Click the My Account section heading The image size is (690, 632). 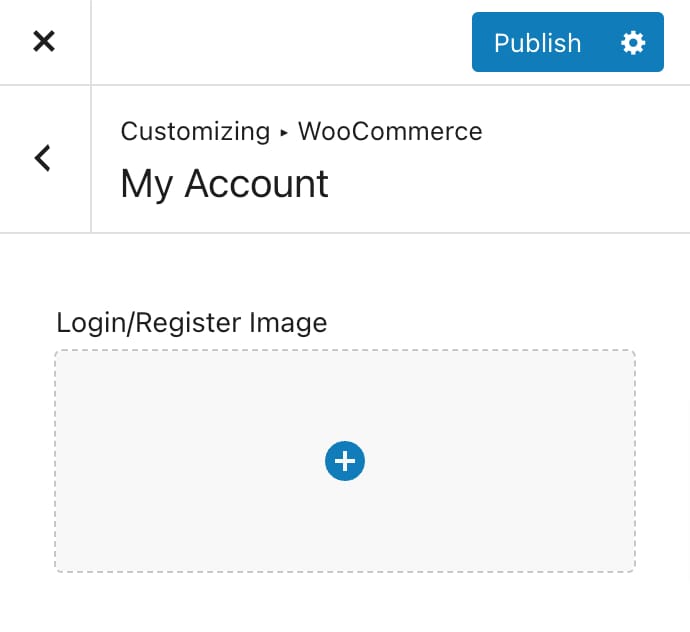pyautogui.click(x=224, y=185)
